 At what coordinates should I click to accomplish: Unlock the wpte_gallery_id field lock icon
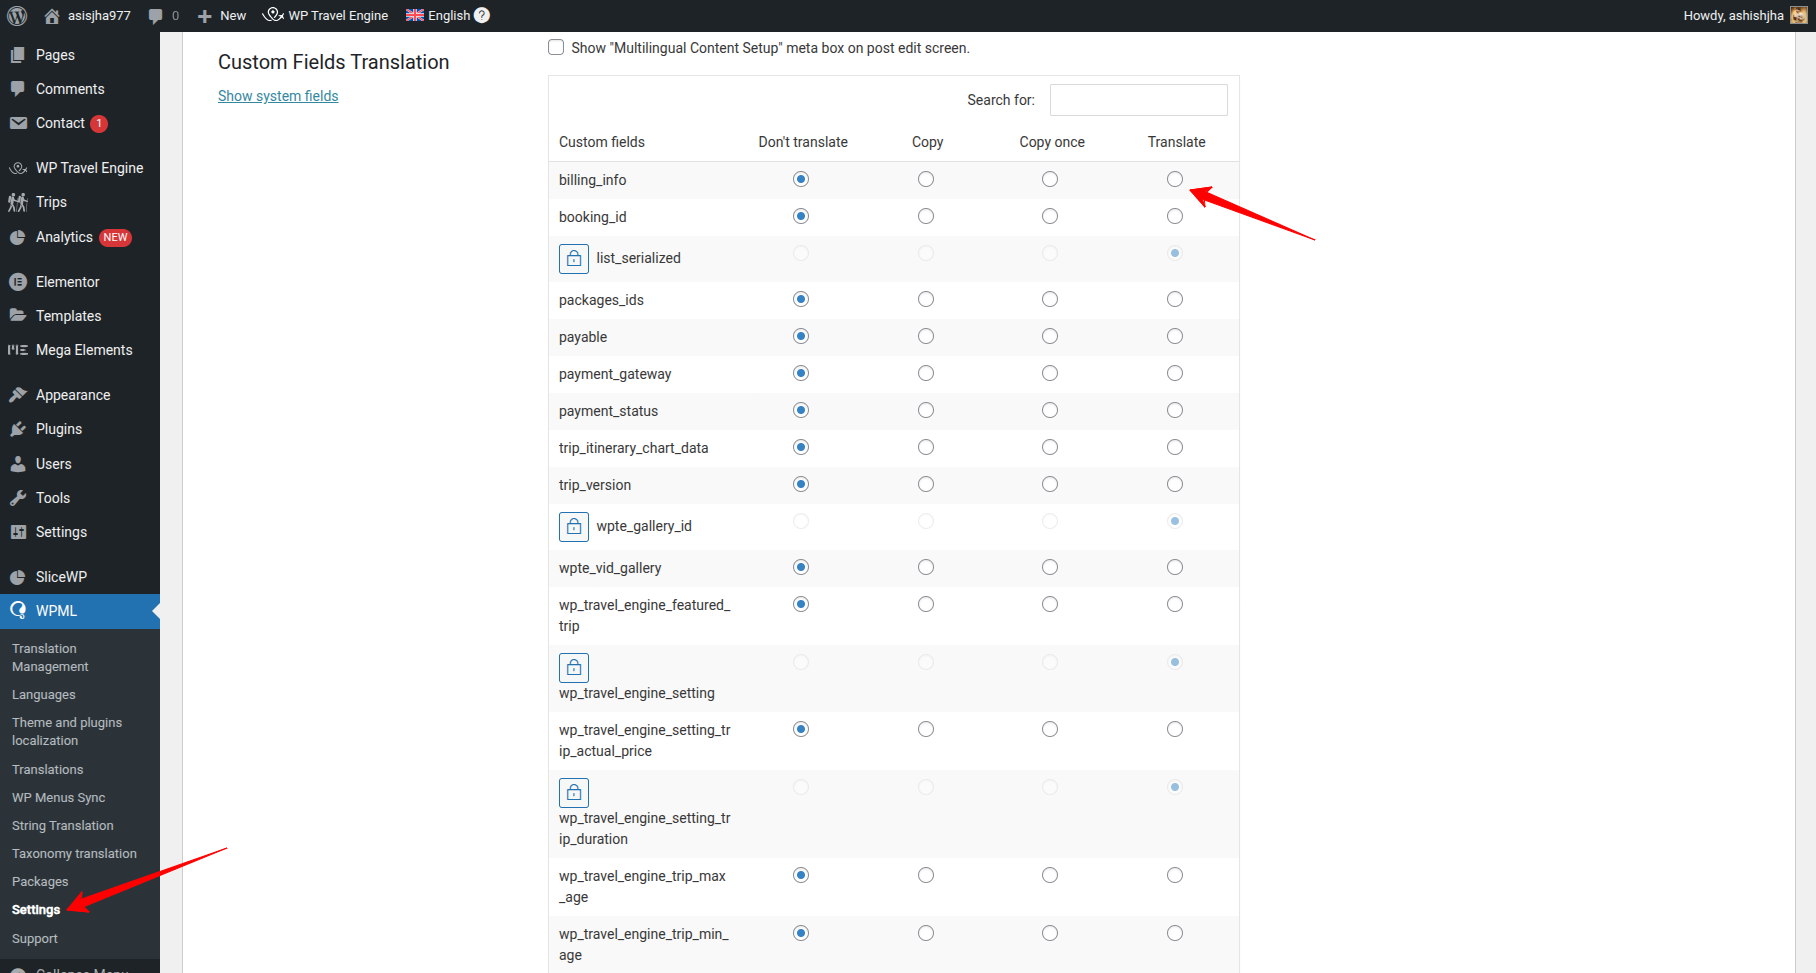point(574,526)
